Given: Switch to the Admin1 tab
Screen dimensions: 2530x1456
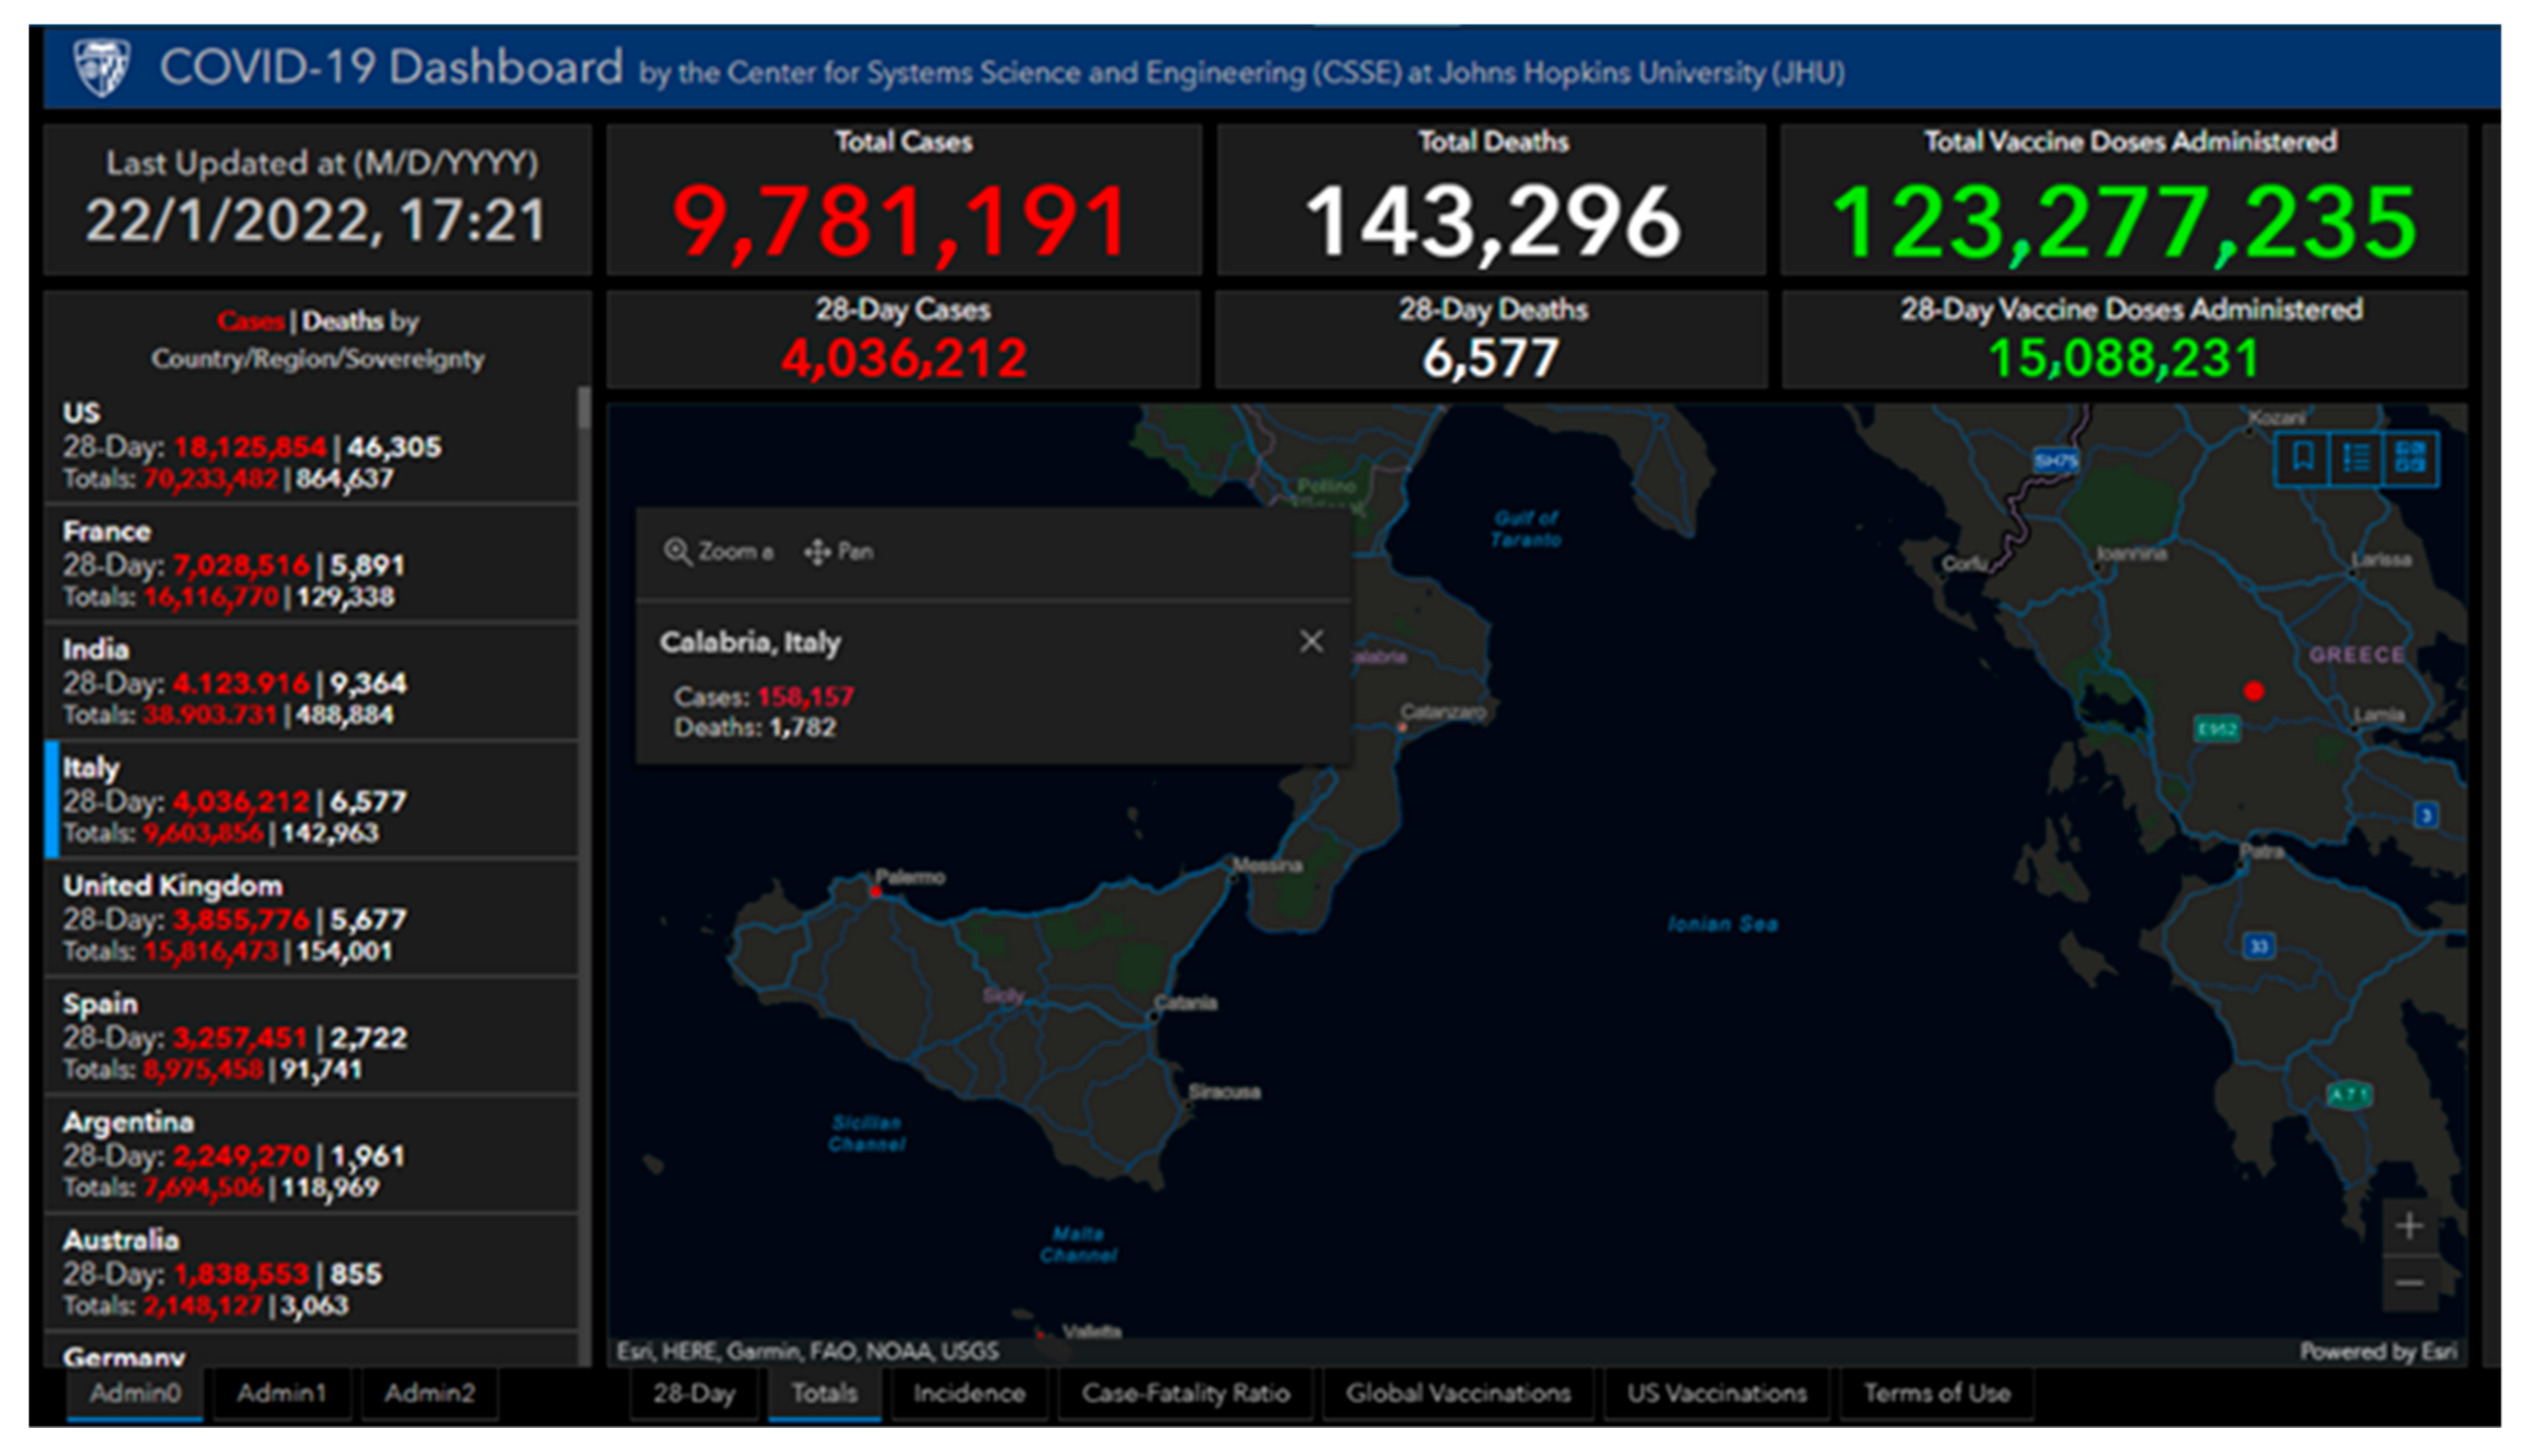Looking at the screenshot, I should [x=282, y=1391].
